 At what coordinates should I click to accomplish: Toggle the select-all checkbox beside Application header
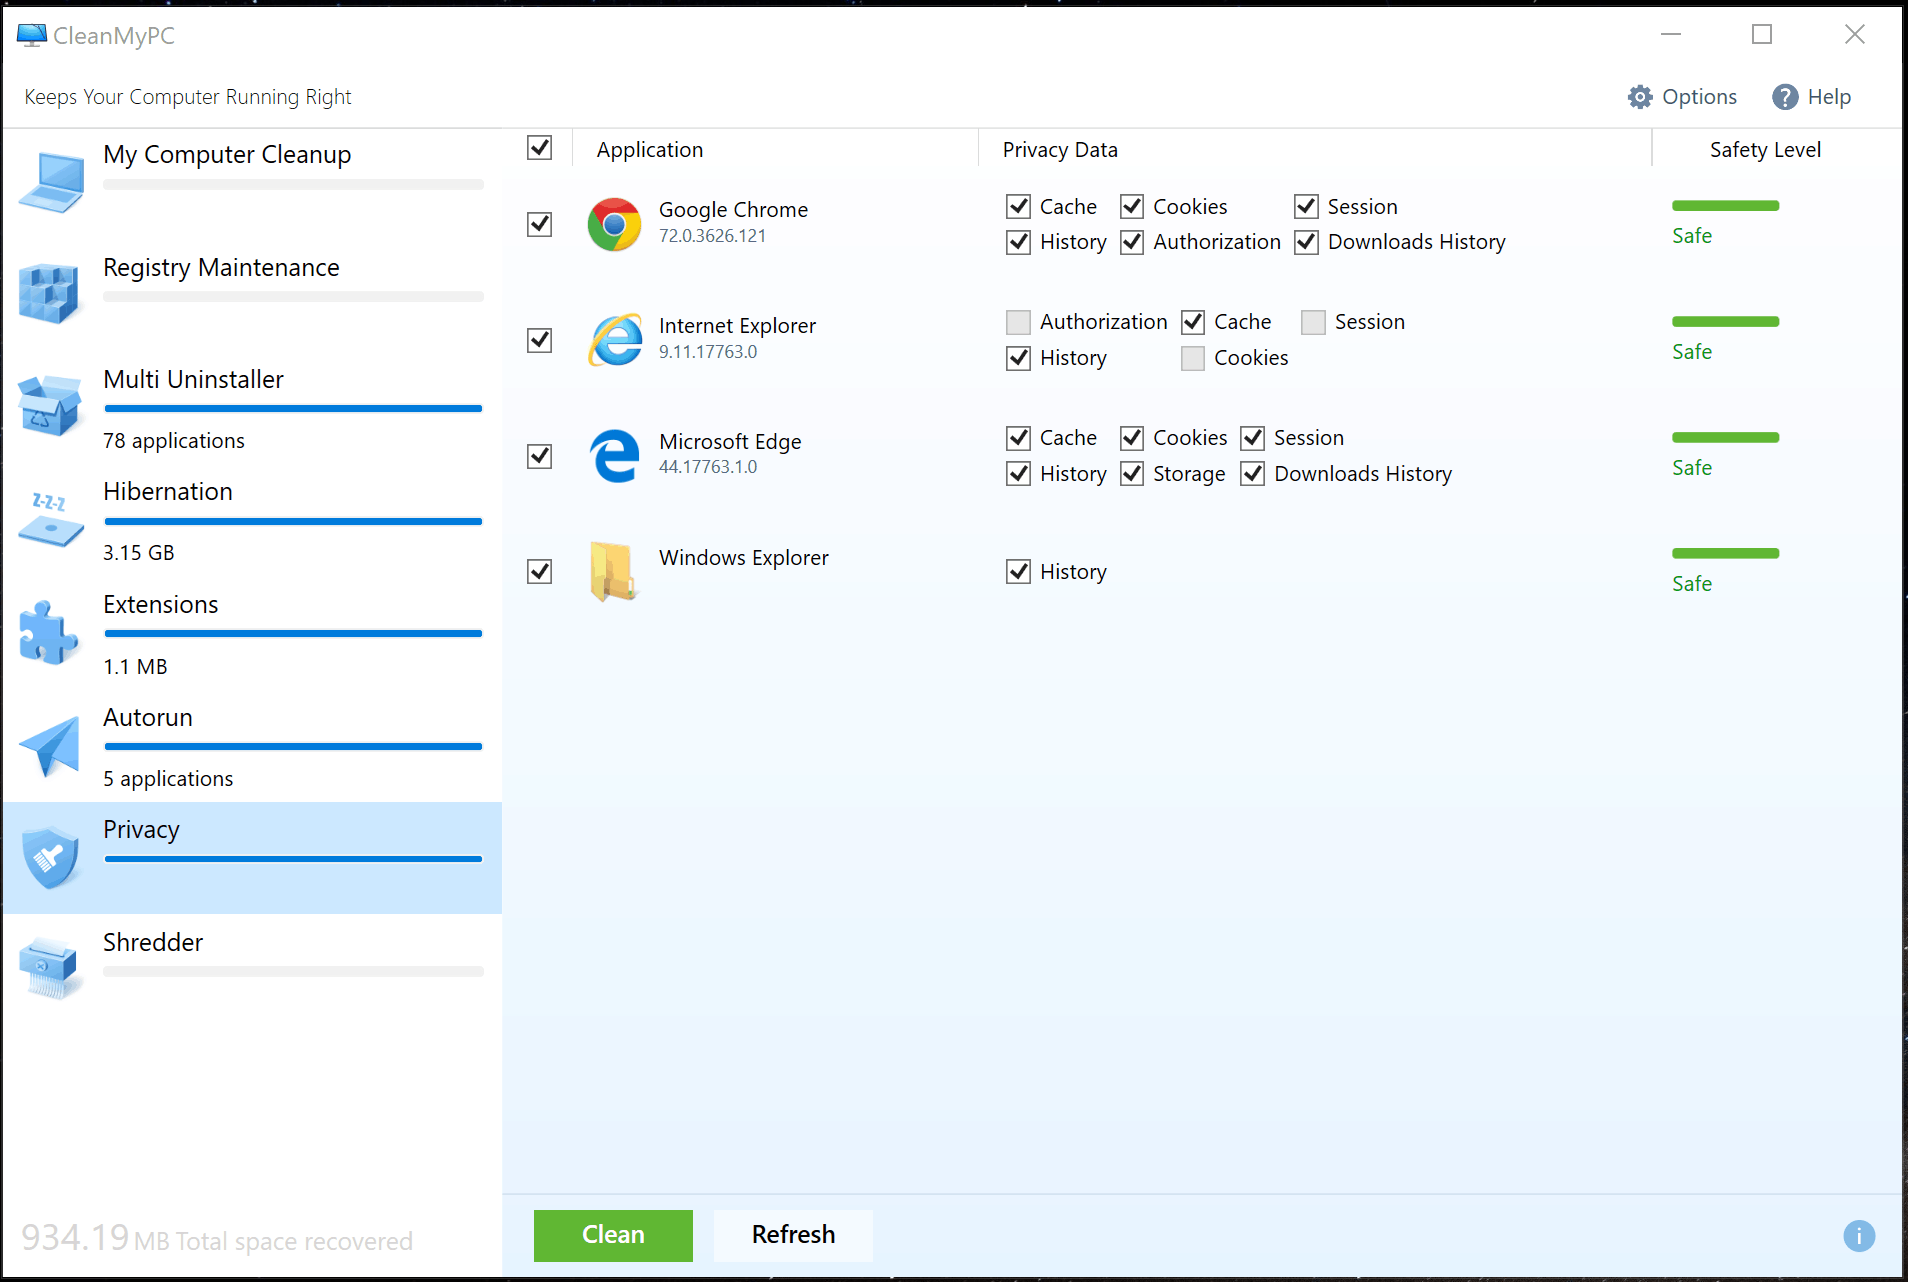point(540,148)
